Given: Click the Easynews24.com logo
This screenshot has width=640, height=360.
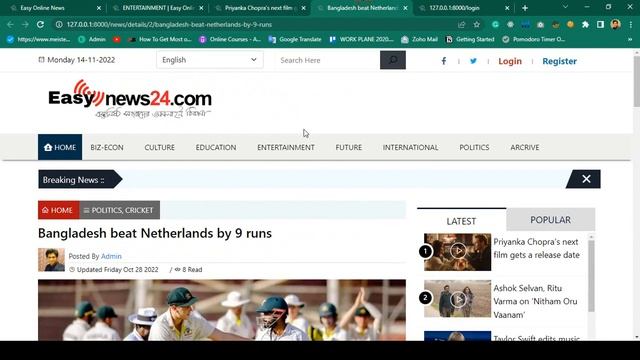Looking at the screenshot, I should click(x=130, y=99).
